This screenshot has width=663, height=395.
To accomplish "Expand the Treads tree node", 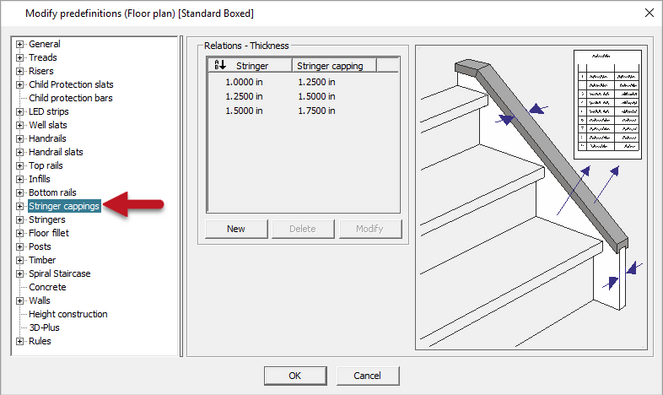I will [x=19, y=58].
